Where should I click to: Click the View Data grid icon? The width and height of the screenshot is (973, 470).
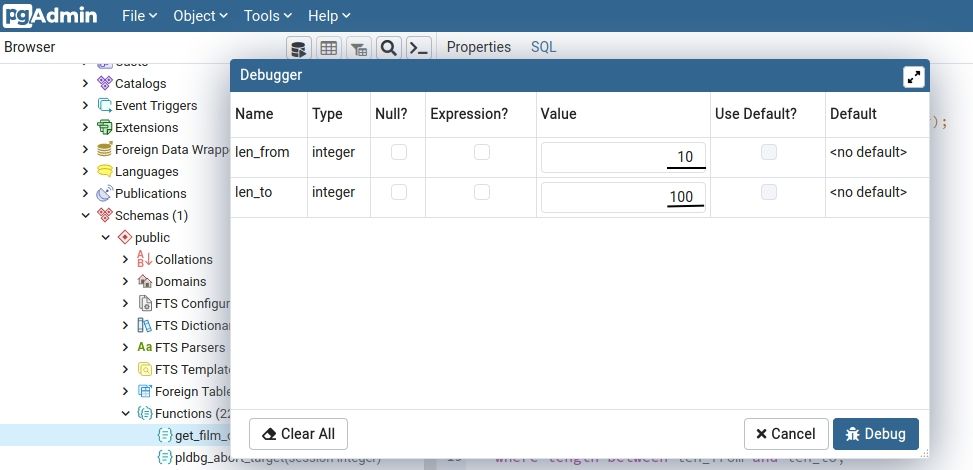click(329, 48)
